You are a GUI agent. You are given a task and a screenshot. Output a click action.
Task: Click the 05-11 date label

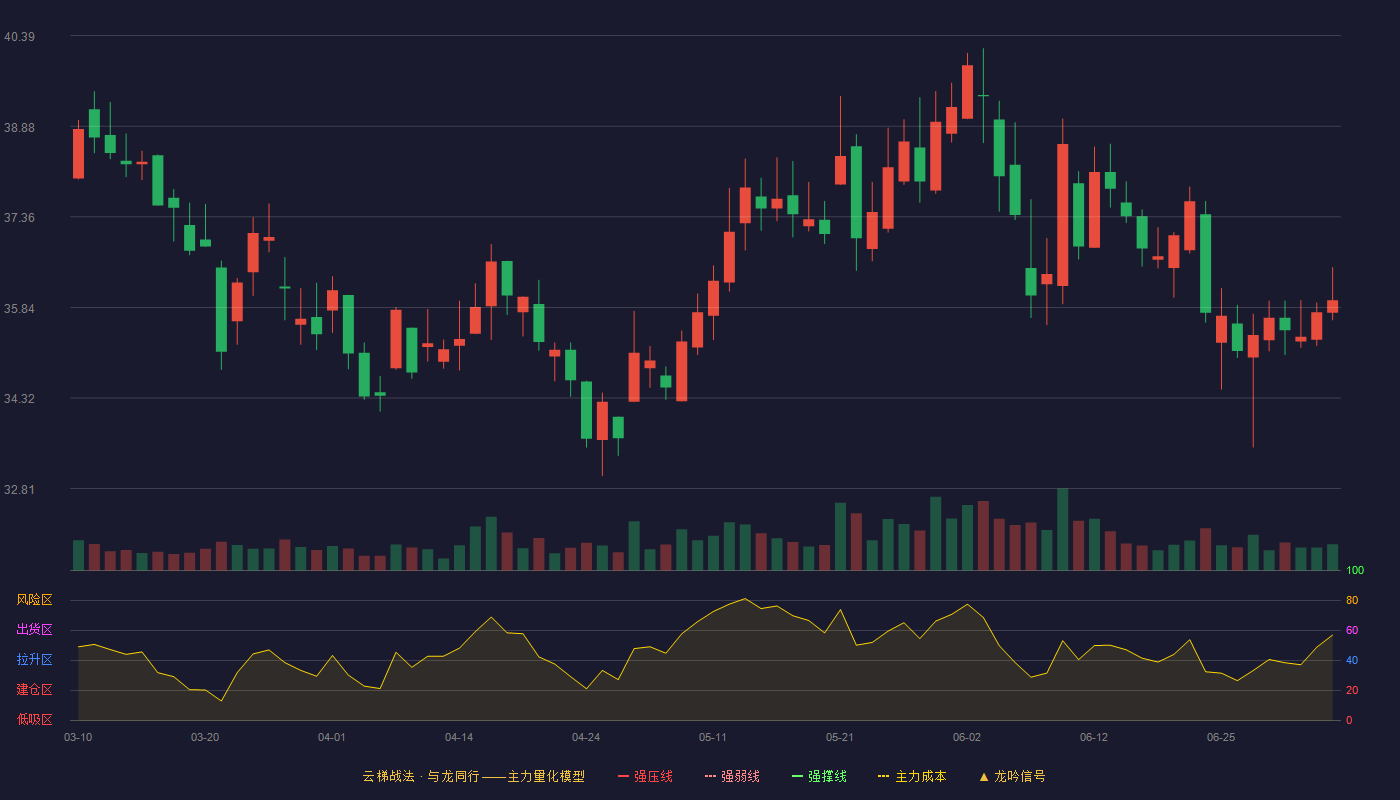[713, 737]
